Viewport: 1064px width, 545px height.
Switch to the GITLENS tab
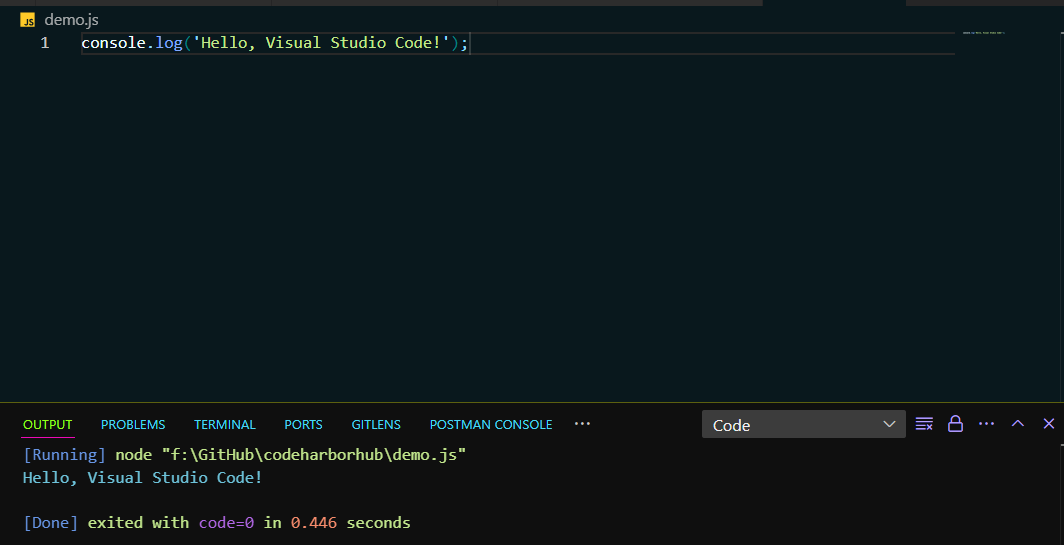point(376,425)
